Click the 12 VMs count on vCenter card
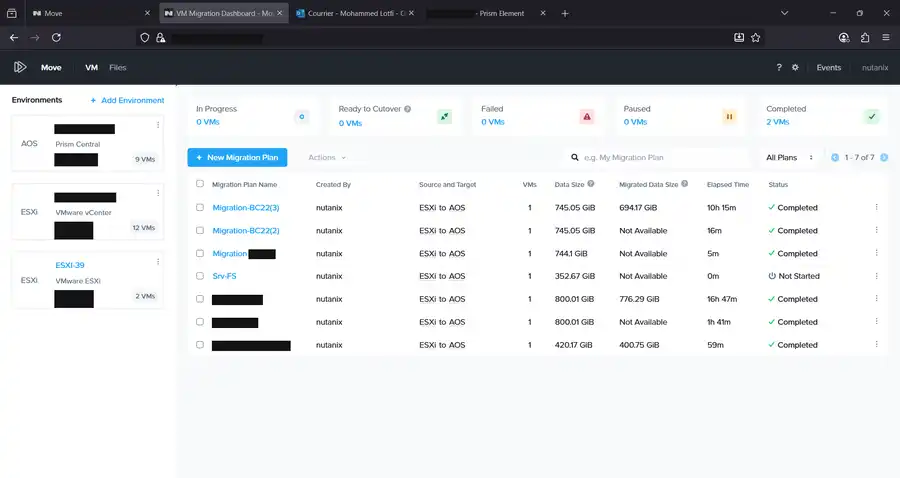The image size is (900, 478). pos(143,227)
